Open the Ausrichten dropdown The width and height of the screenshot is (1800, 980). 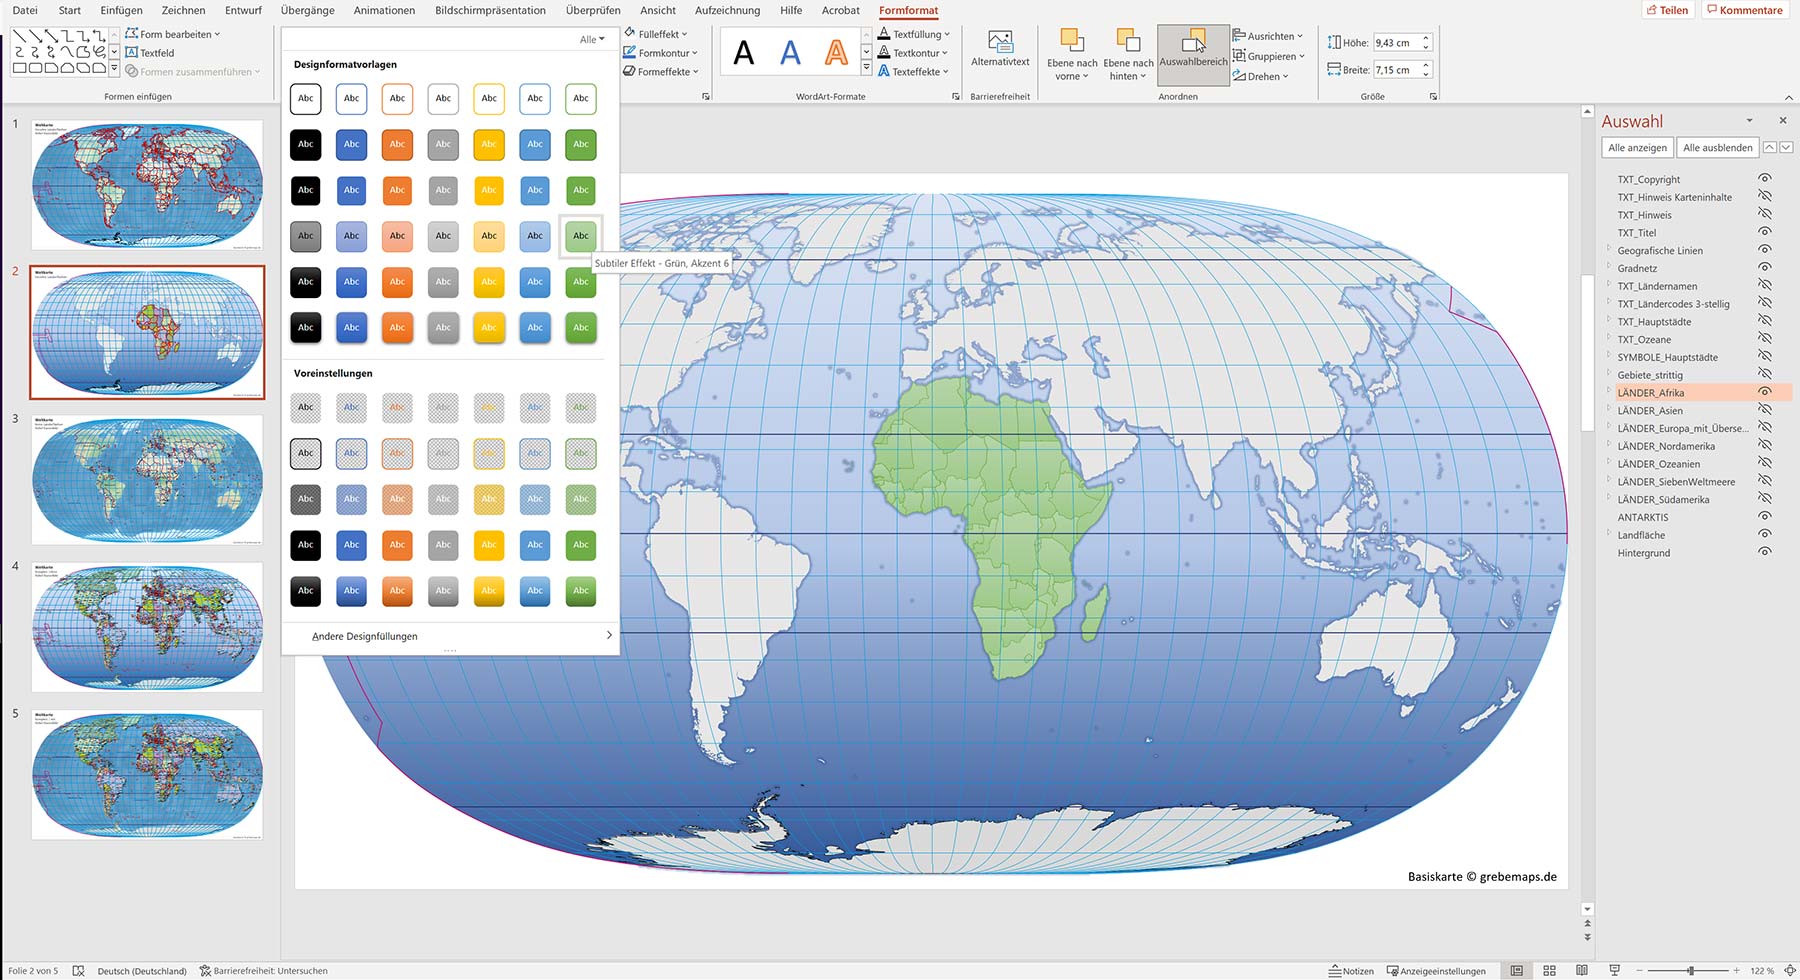[1269, 35]
